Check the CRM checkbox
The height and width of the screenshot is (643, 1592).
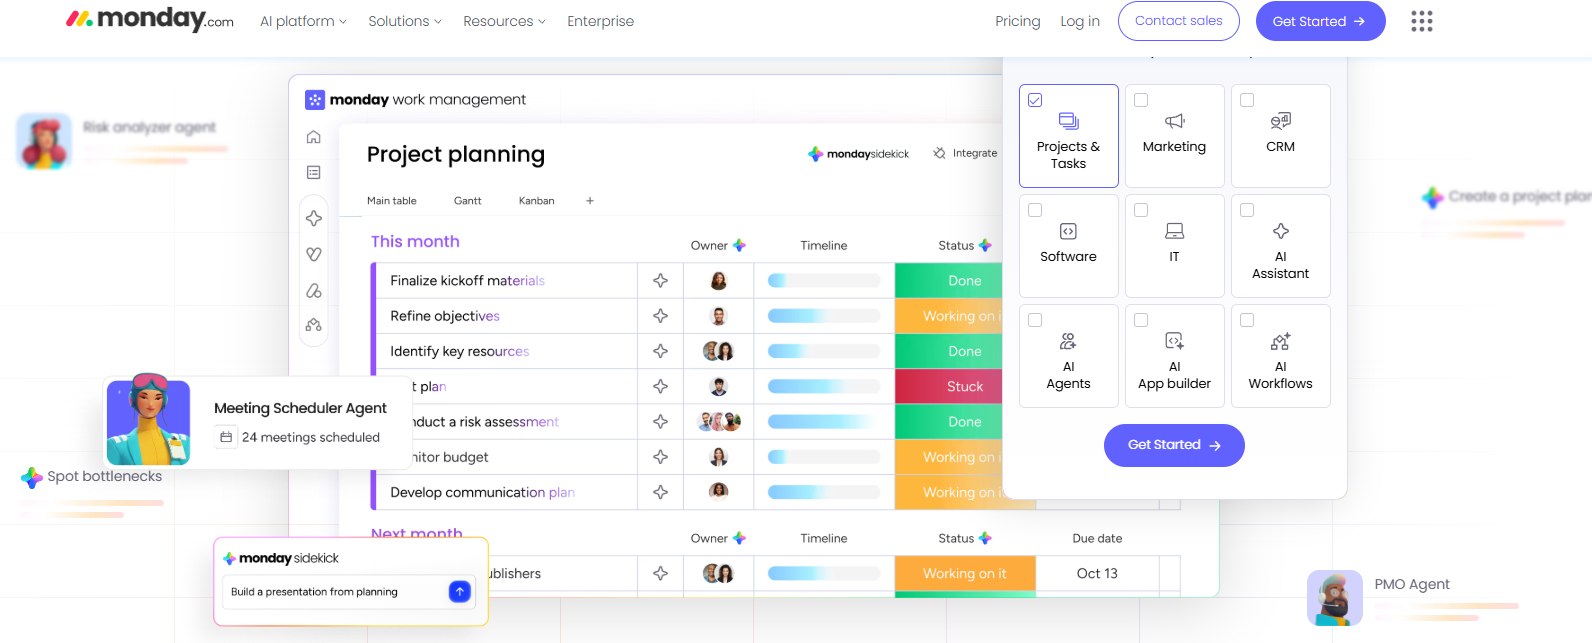pos(1247,100)
